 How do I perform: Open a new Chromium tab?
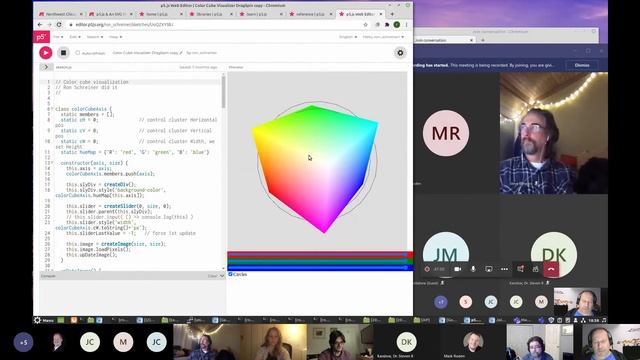[392, 14]
